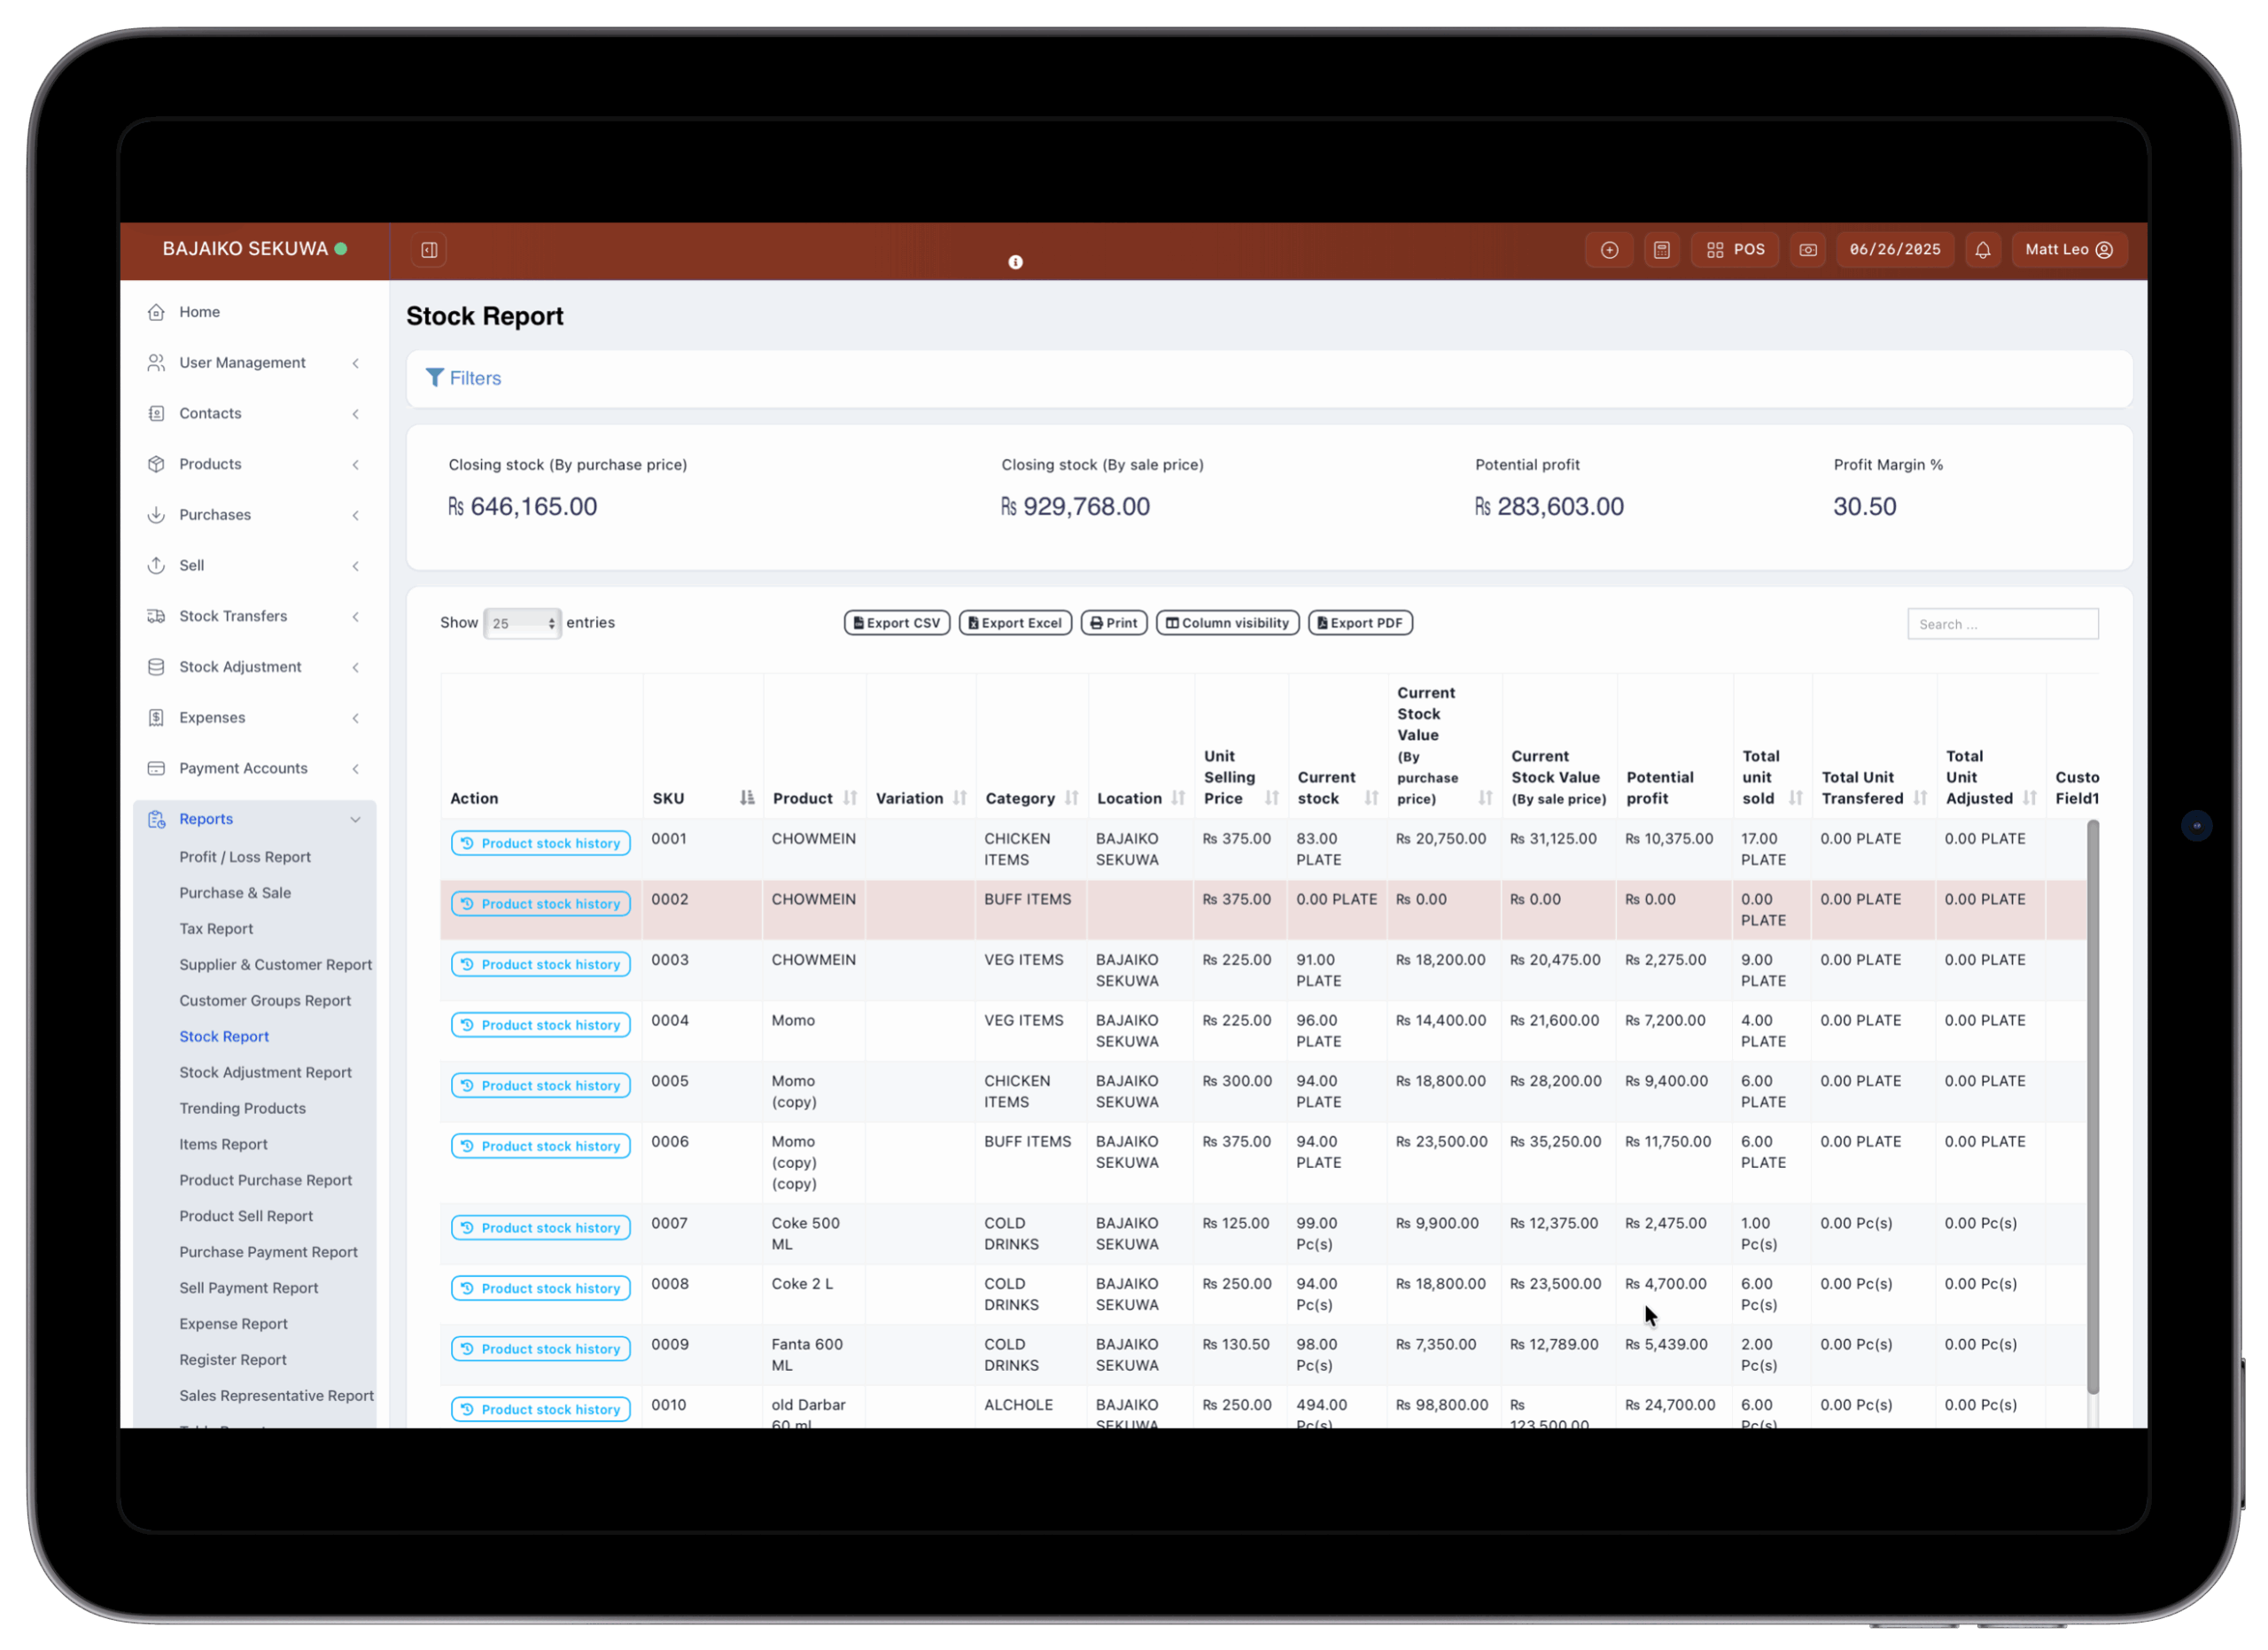Click the Home icon in sidebar
2268x1650 pixels.
(x=156, y=312)
